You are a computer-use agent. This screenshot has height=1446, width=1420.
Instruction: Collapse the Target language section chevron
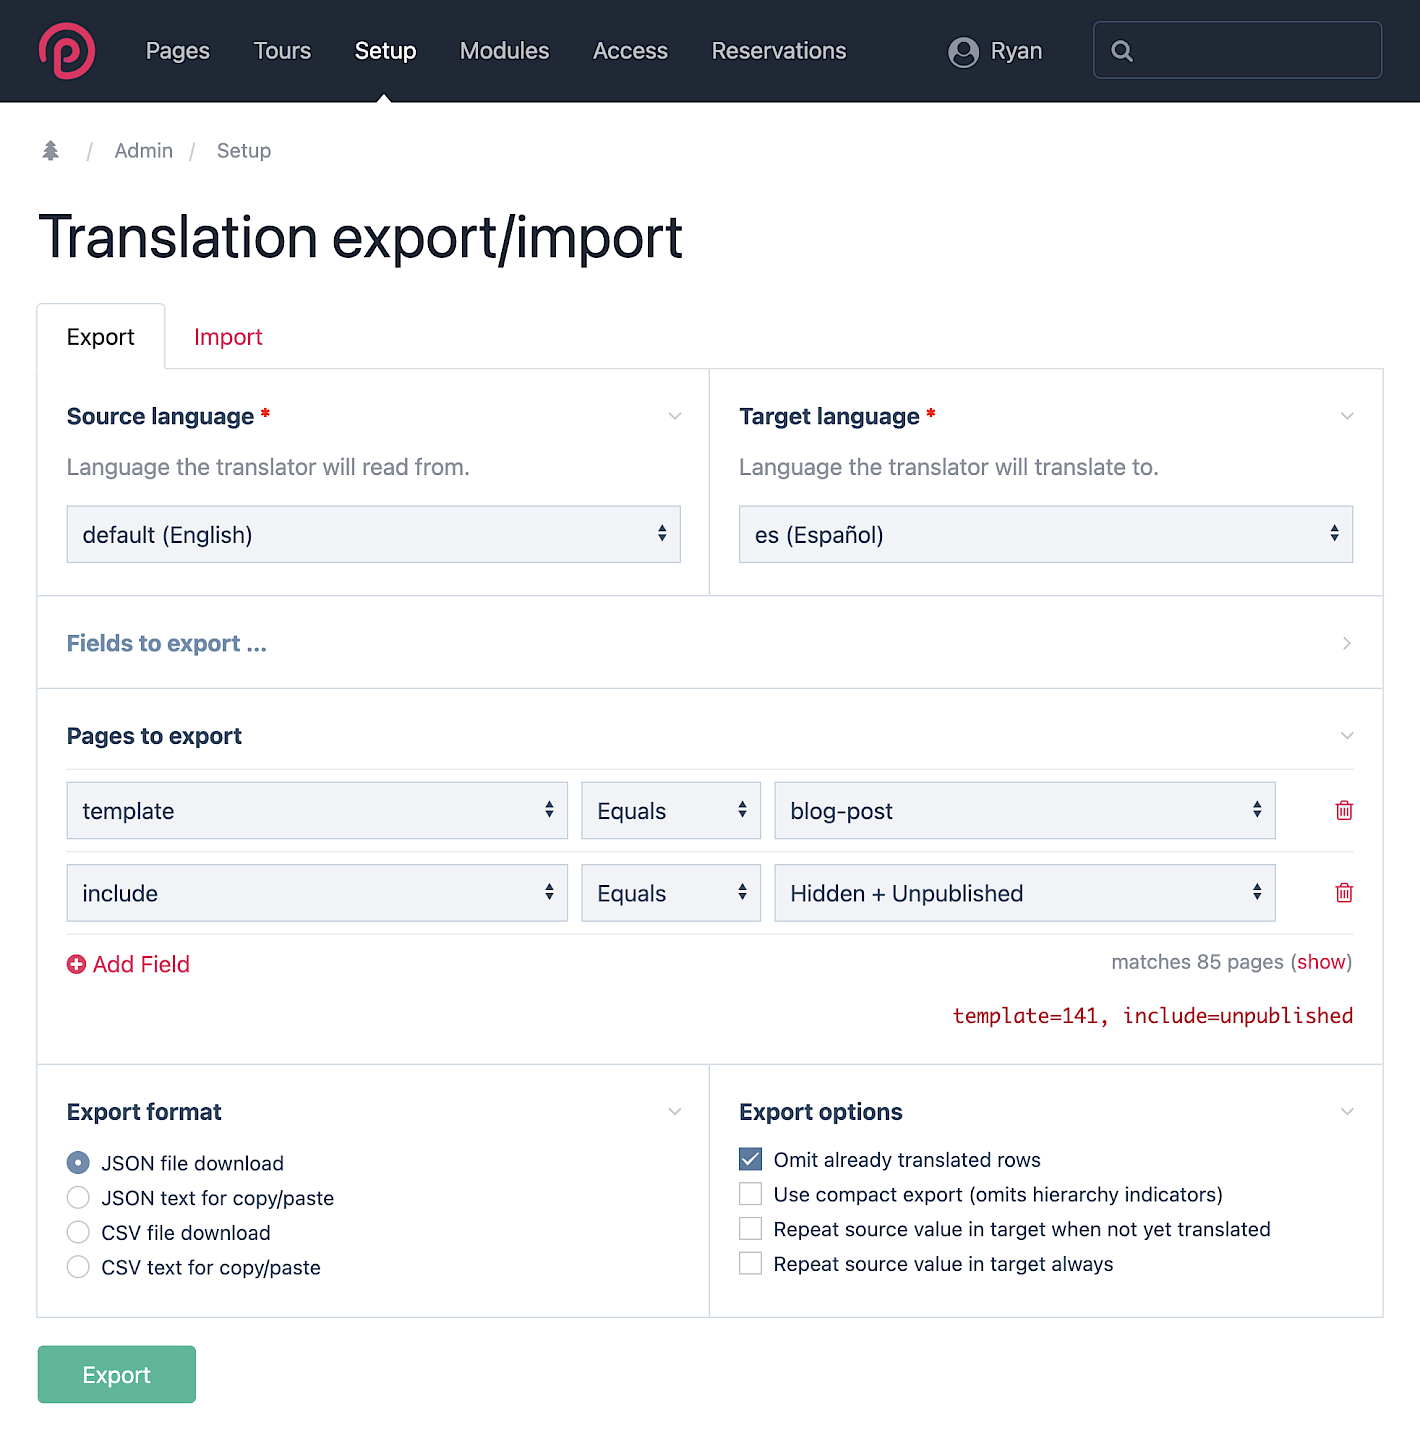coord(1347,417)
